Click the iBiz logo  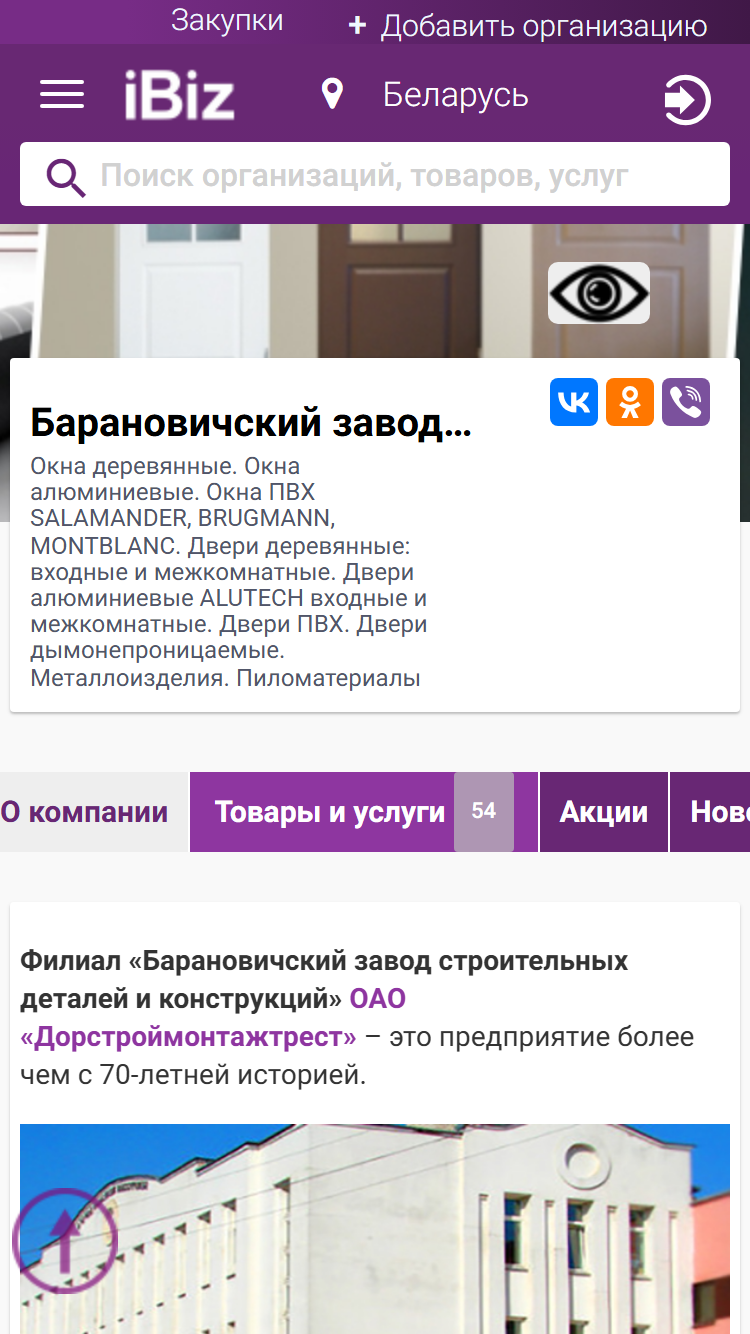179,96
